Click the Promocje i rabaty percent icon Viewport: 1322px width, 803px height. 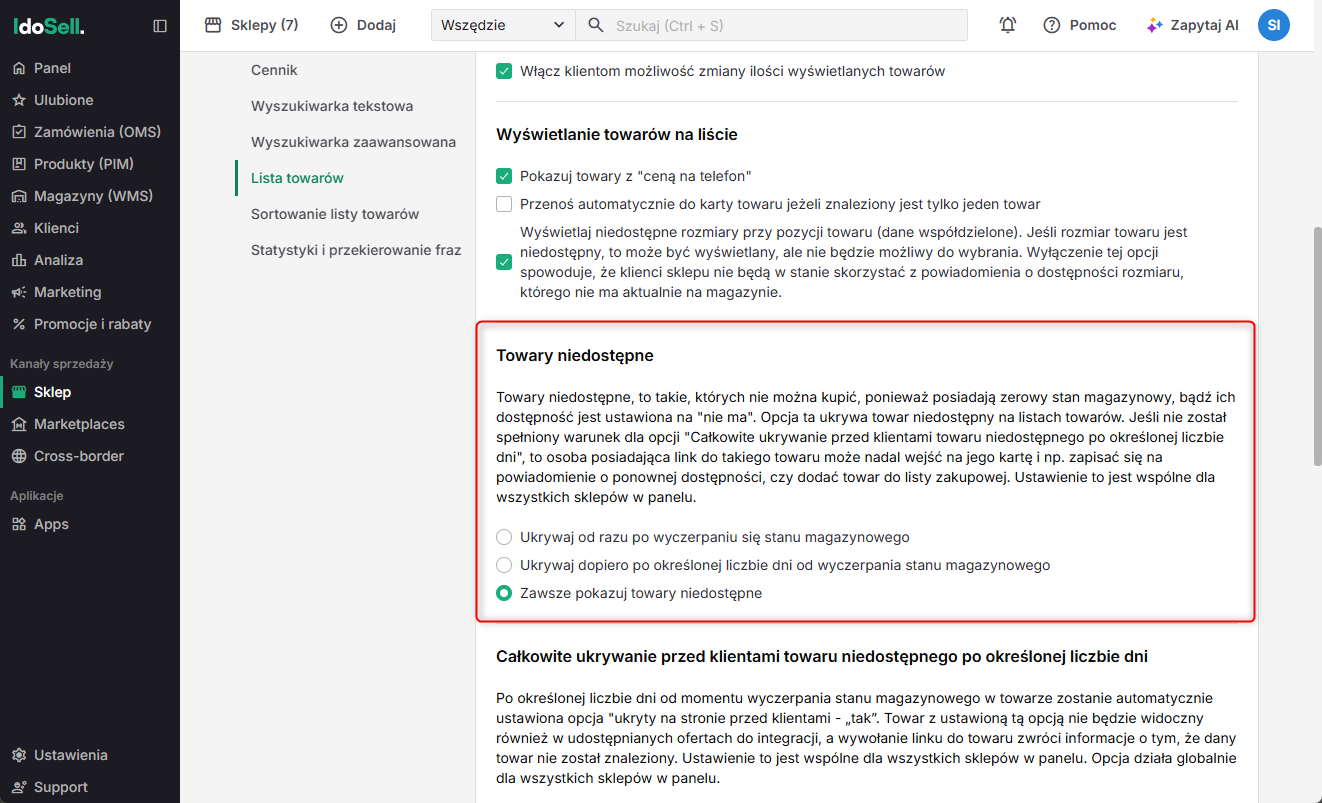click(x=19, y=324)
